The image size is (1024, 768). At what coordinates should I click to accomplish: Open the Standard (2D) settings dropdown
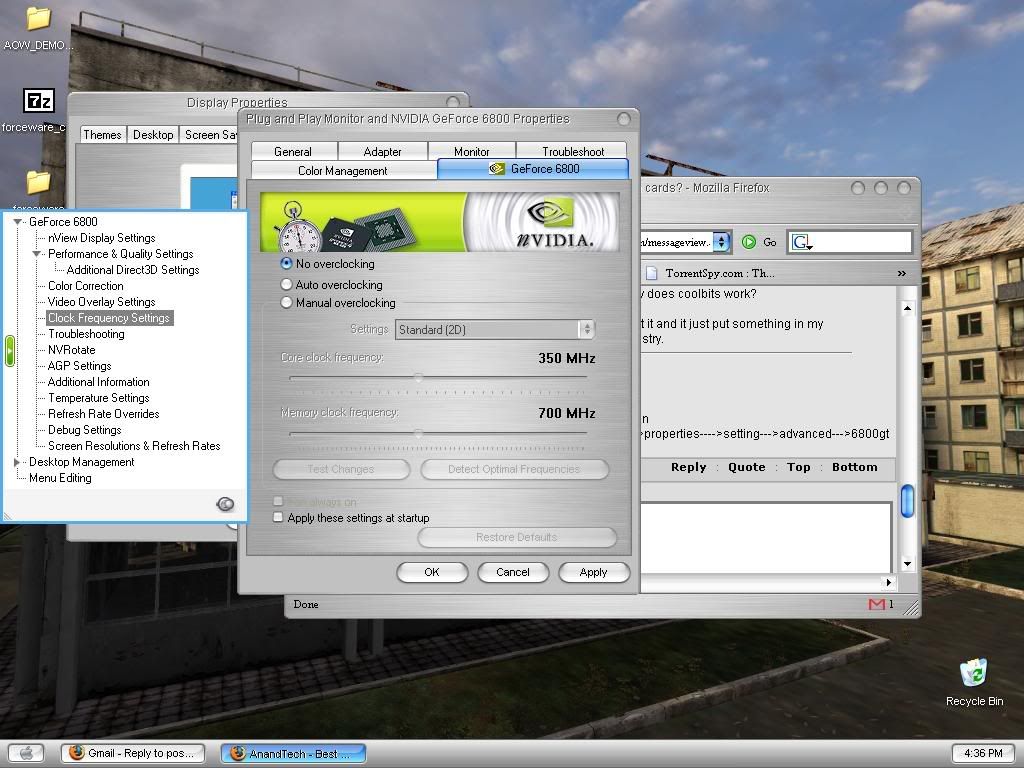(x=495, y=329)
